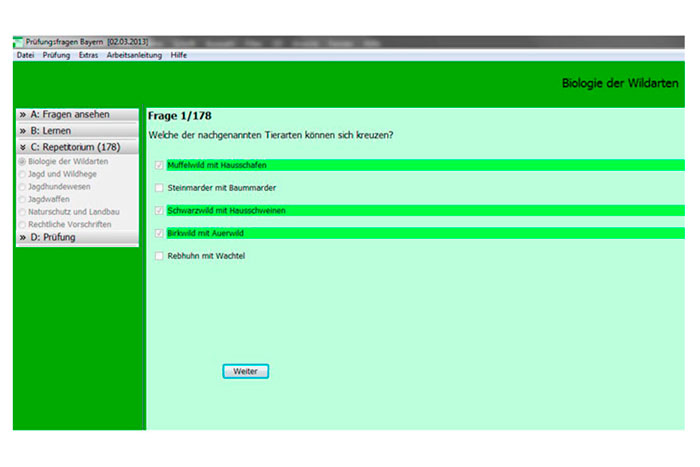
Task: Open the Arbeitsanleitung menu
Action: (x=134, y=55)
